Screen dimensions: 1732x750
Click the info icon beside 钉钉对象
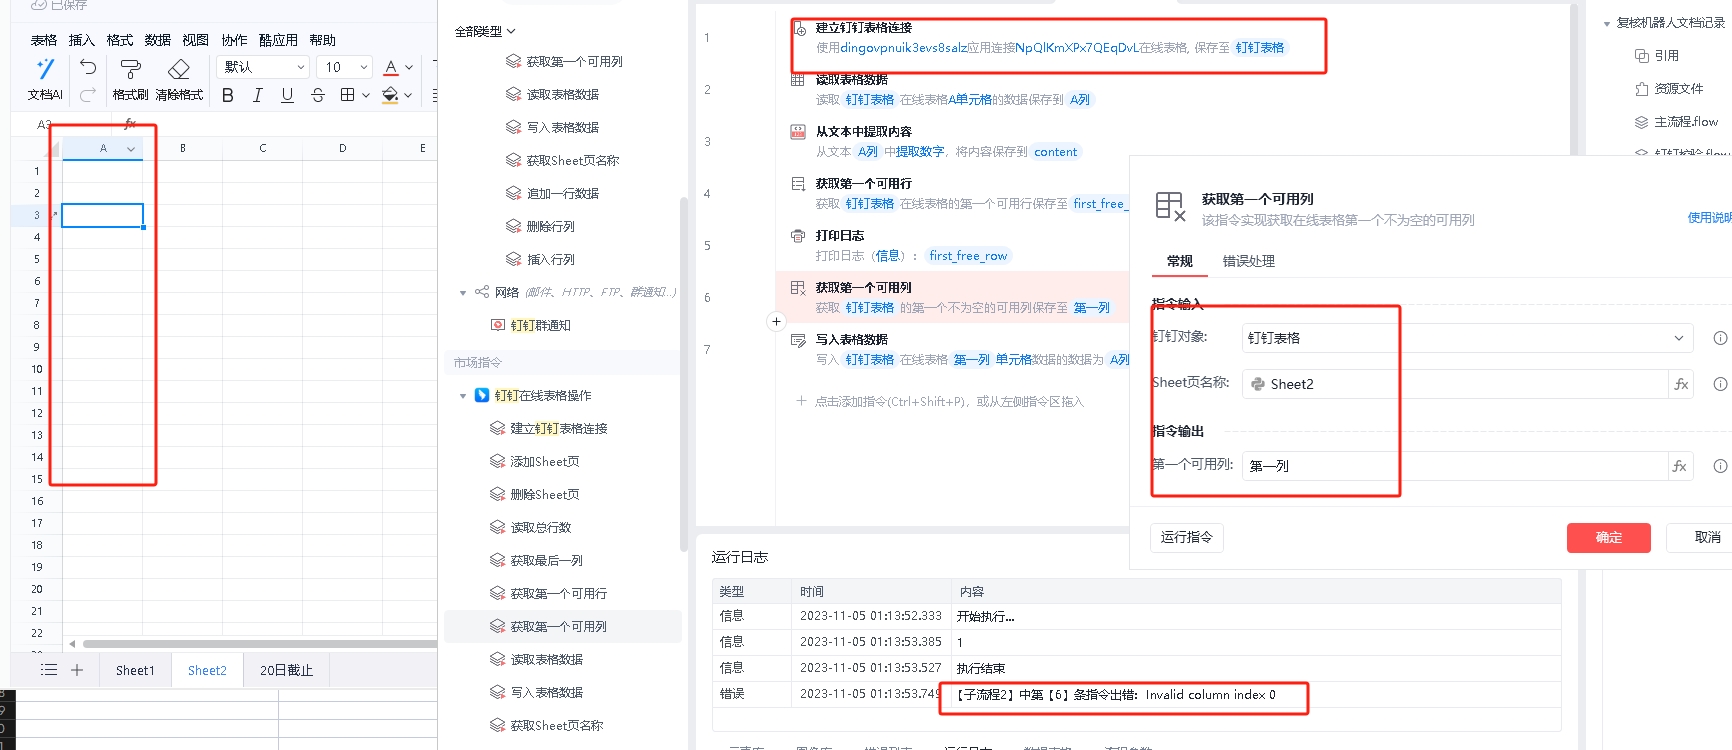[x=1720, y=338]
